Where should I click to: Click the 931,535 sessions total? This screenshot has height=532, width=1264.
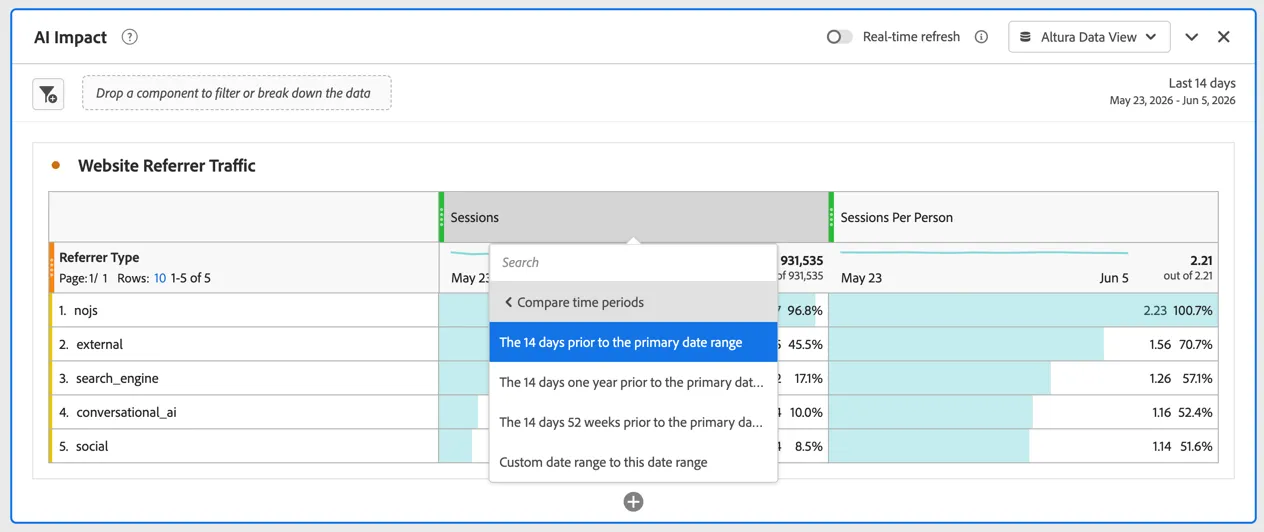[x=802, y=260]
